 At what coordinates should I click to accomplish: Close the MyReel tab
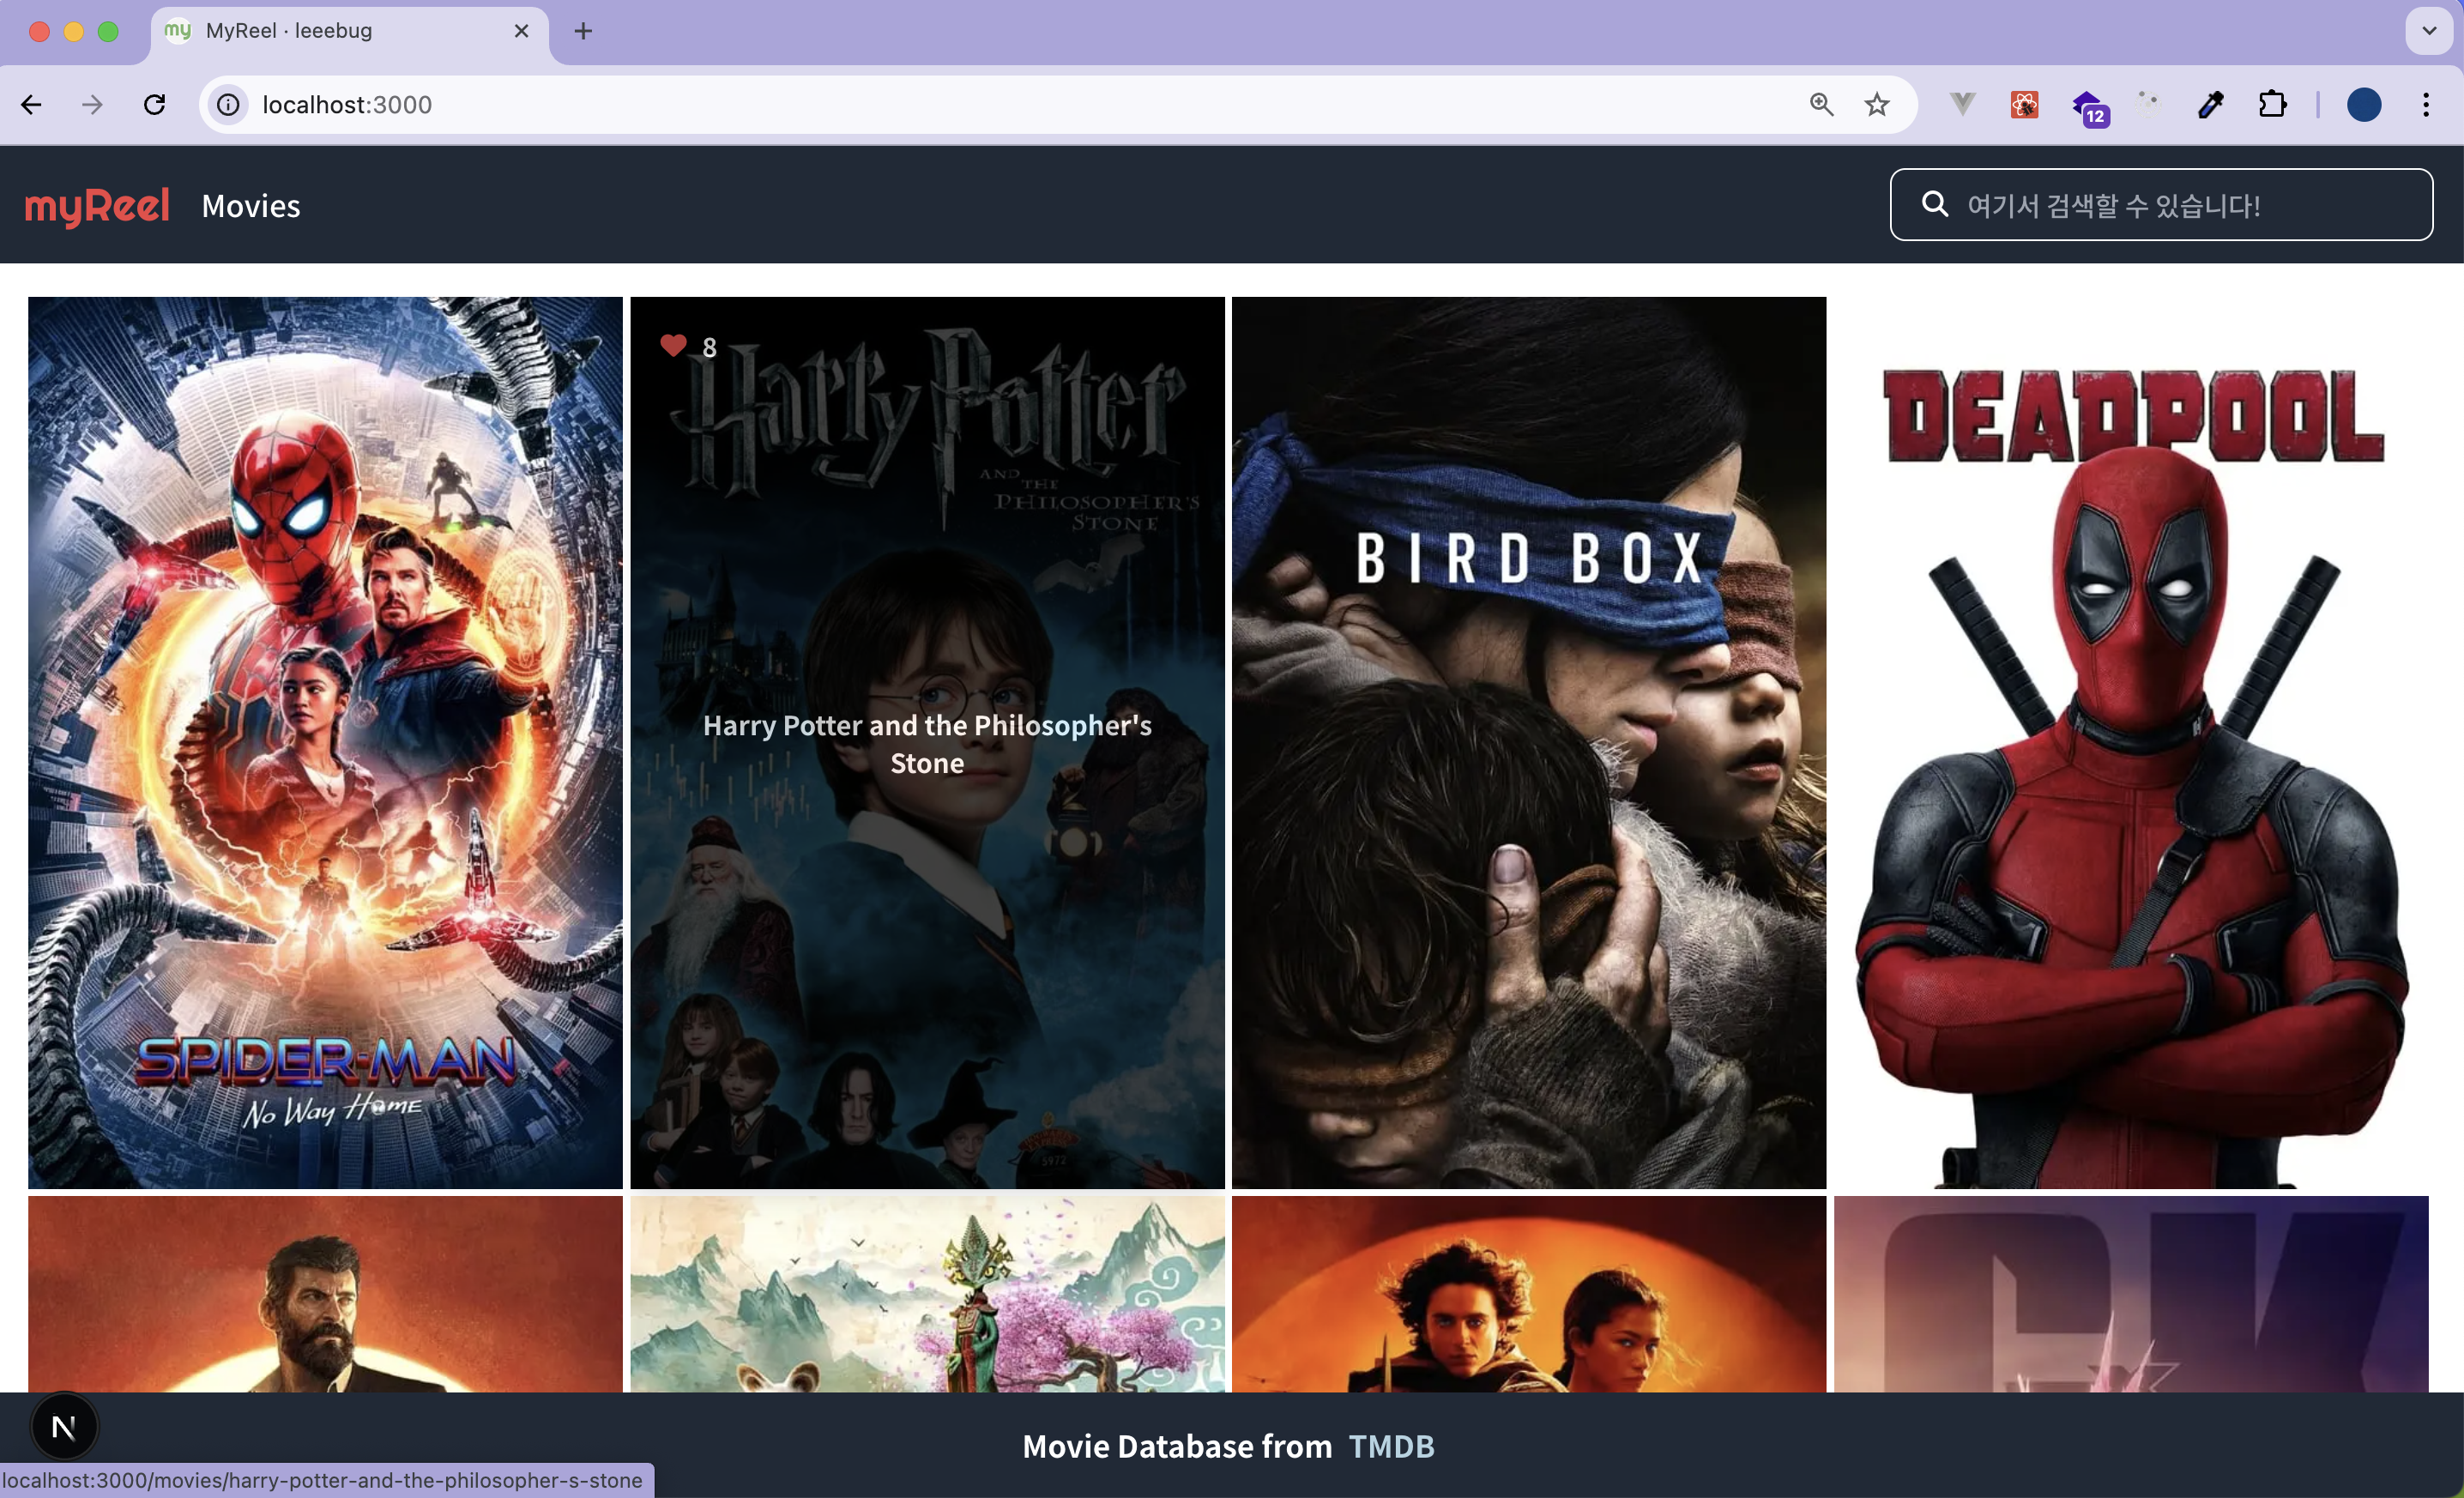coord(521,31)
